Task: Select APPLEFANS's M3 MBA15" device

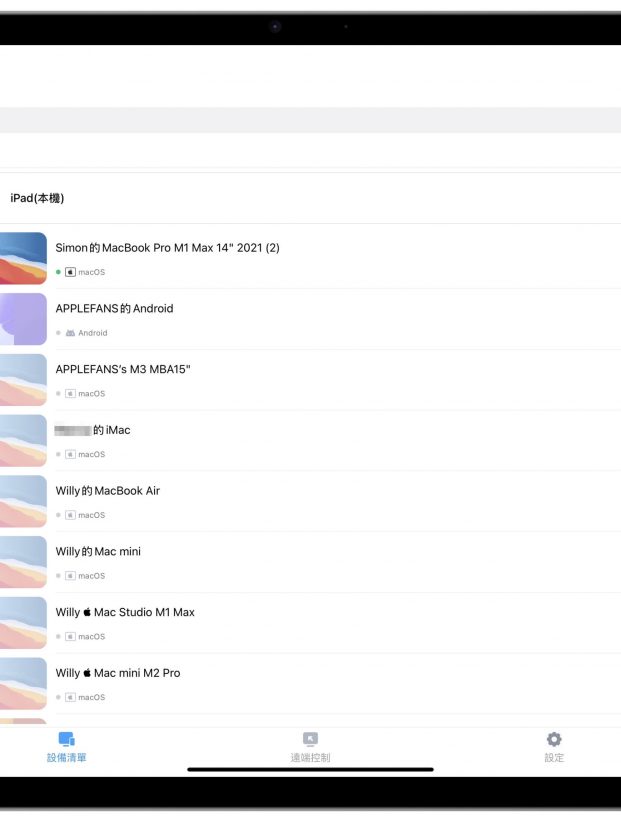Action: pyautogui.click(x=122, y=369)
